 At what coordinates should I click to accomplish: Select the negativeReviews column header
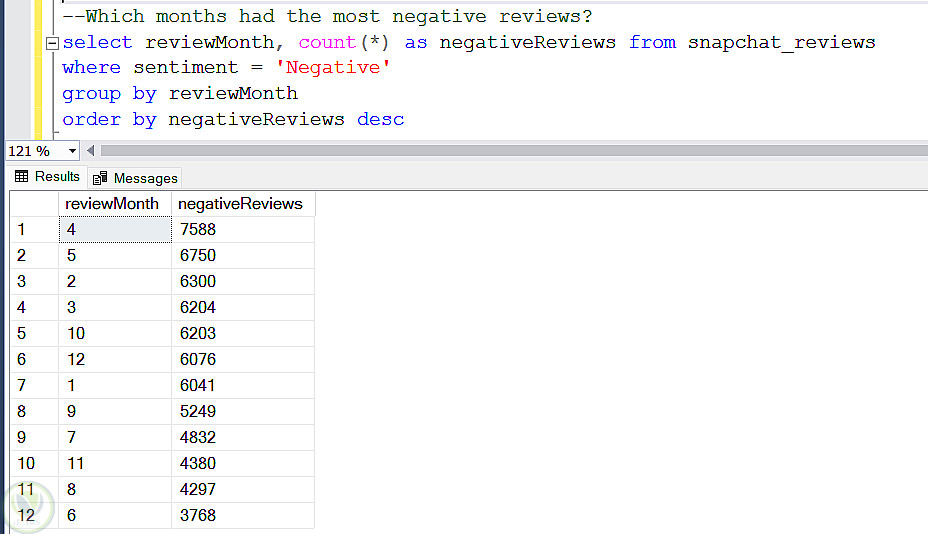click(243, 204)
